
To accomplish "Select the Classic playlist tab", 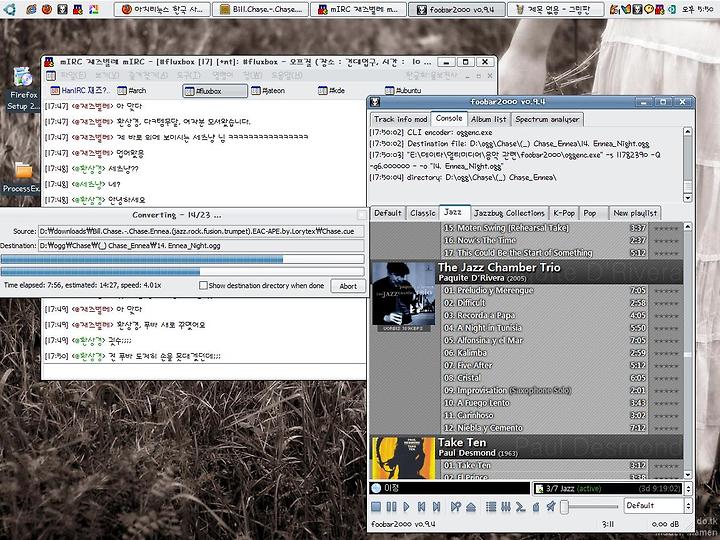I will (422, 213).
